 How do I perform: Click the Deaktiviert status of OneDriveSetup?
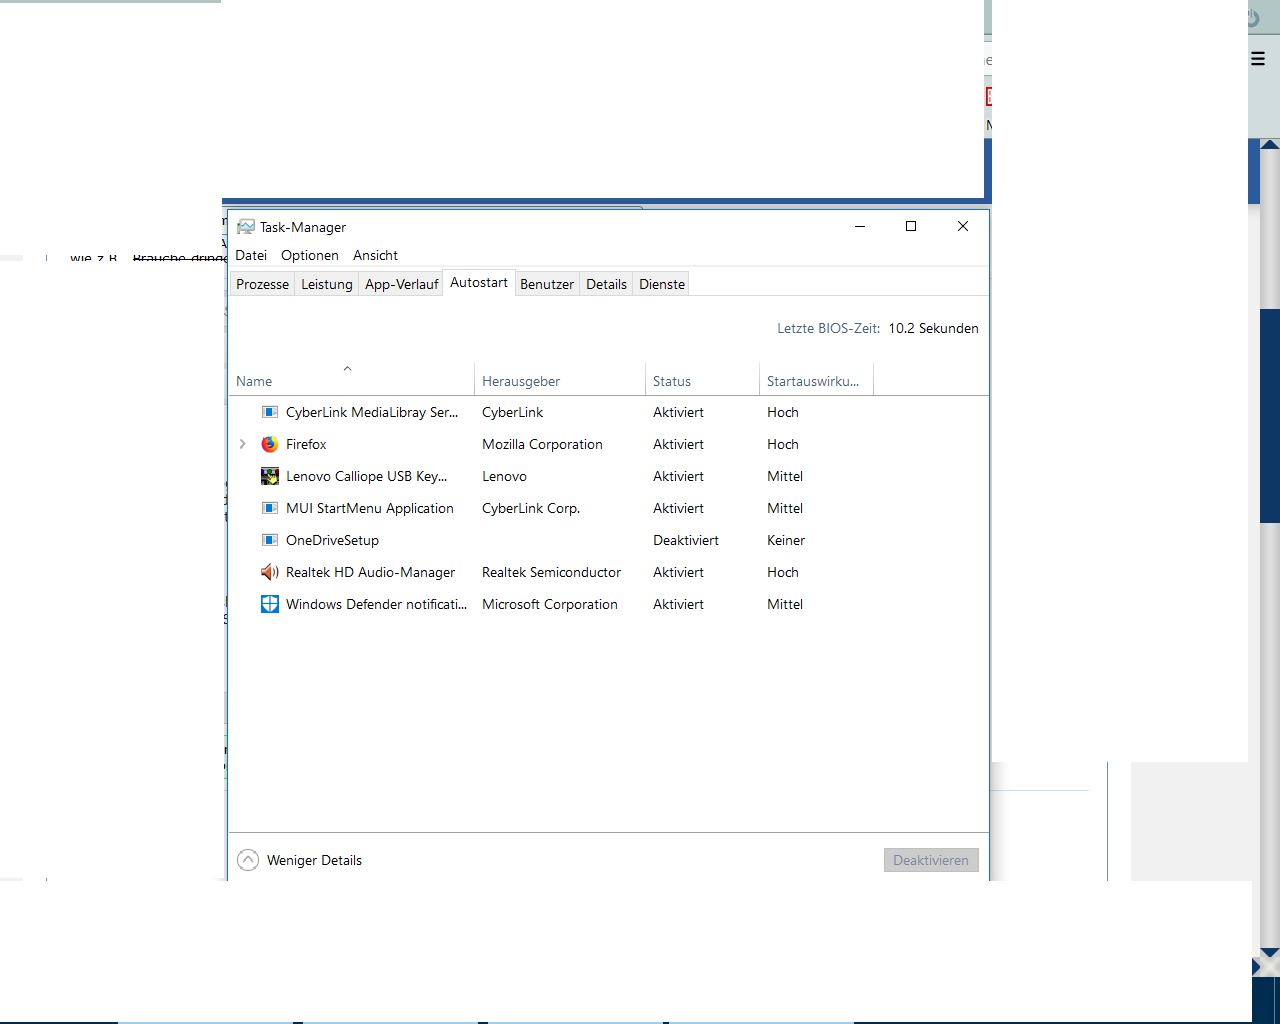pos(686,540)
